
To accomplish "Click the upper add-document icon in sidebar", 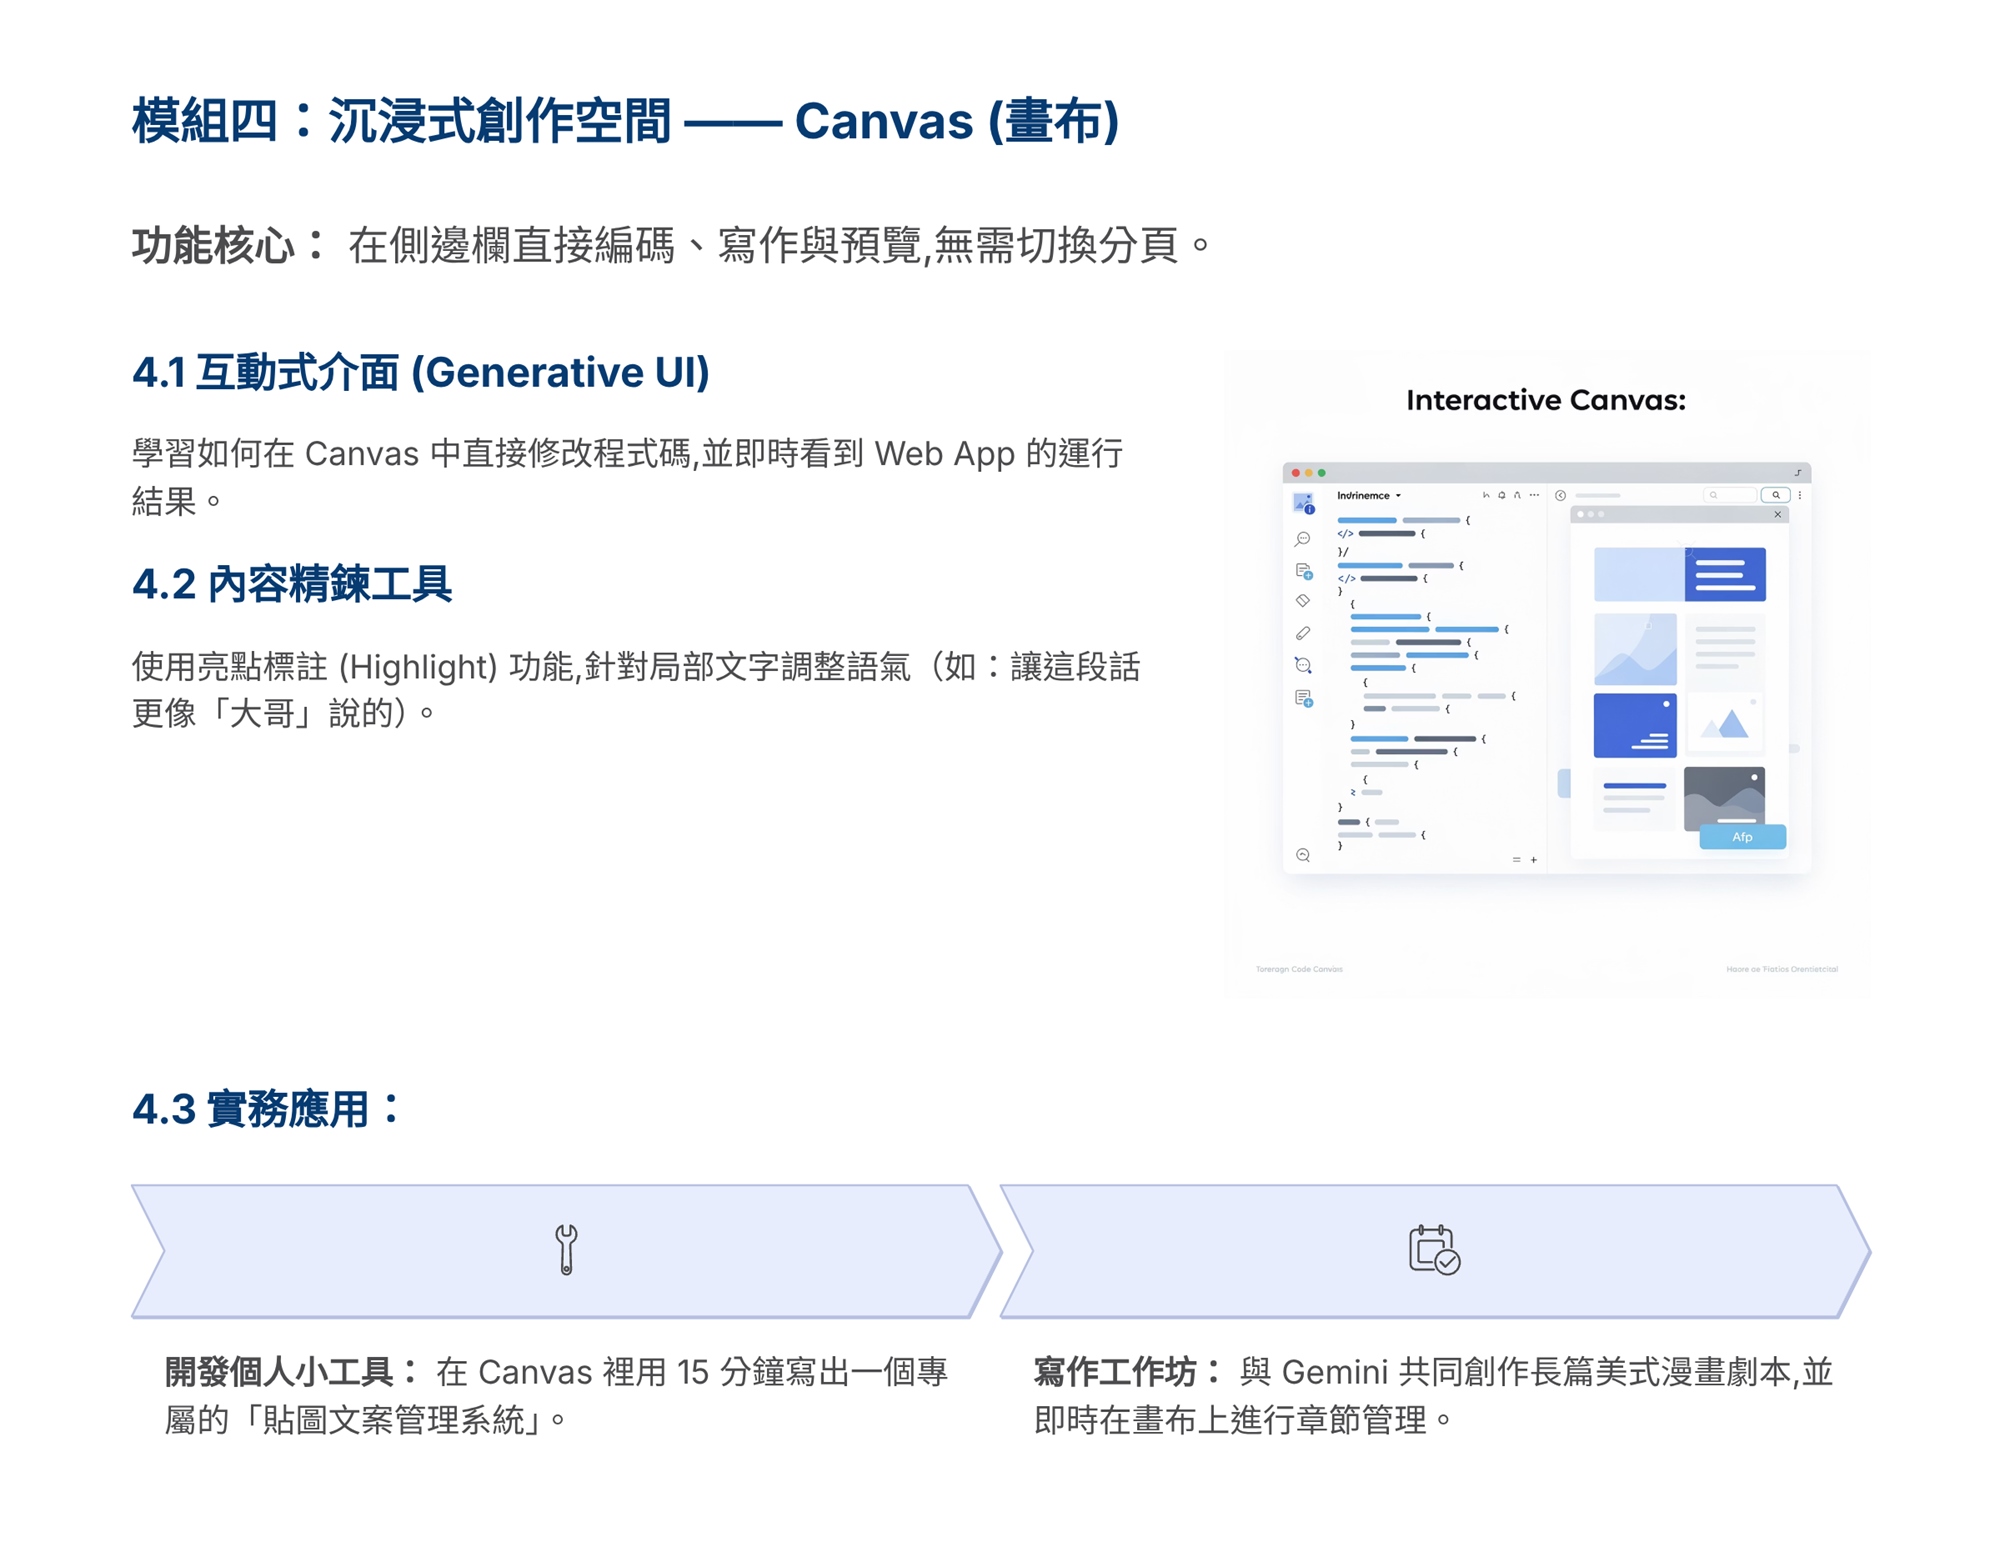I will (1303, 571).
